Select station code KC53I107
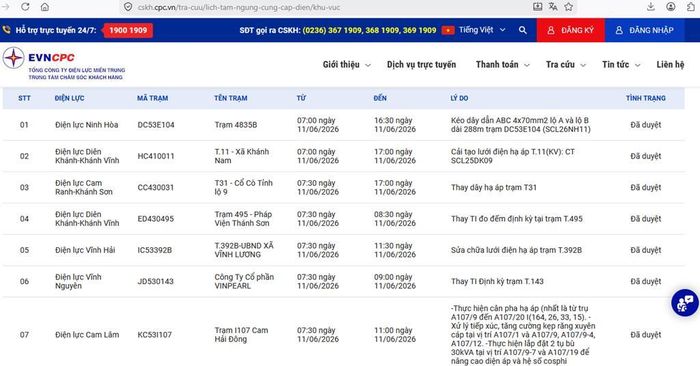The width and height of the screenshot is (700, 366). [154, 335]
